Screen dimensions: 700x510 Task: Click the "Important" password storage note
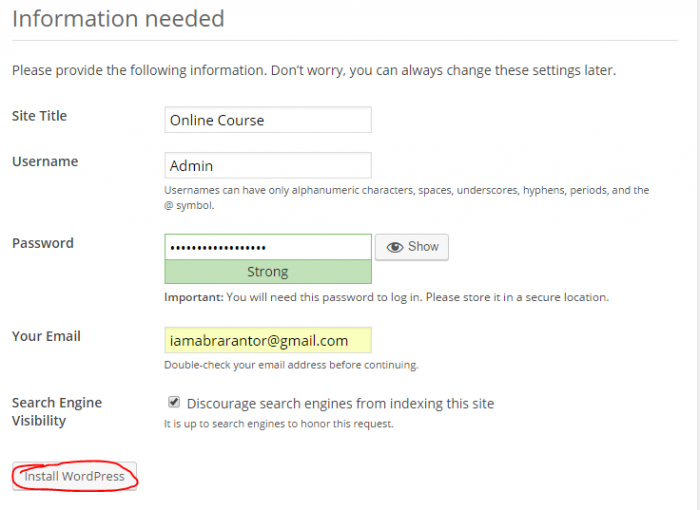tap(386, 297)
